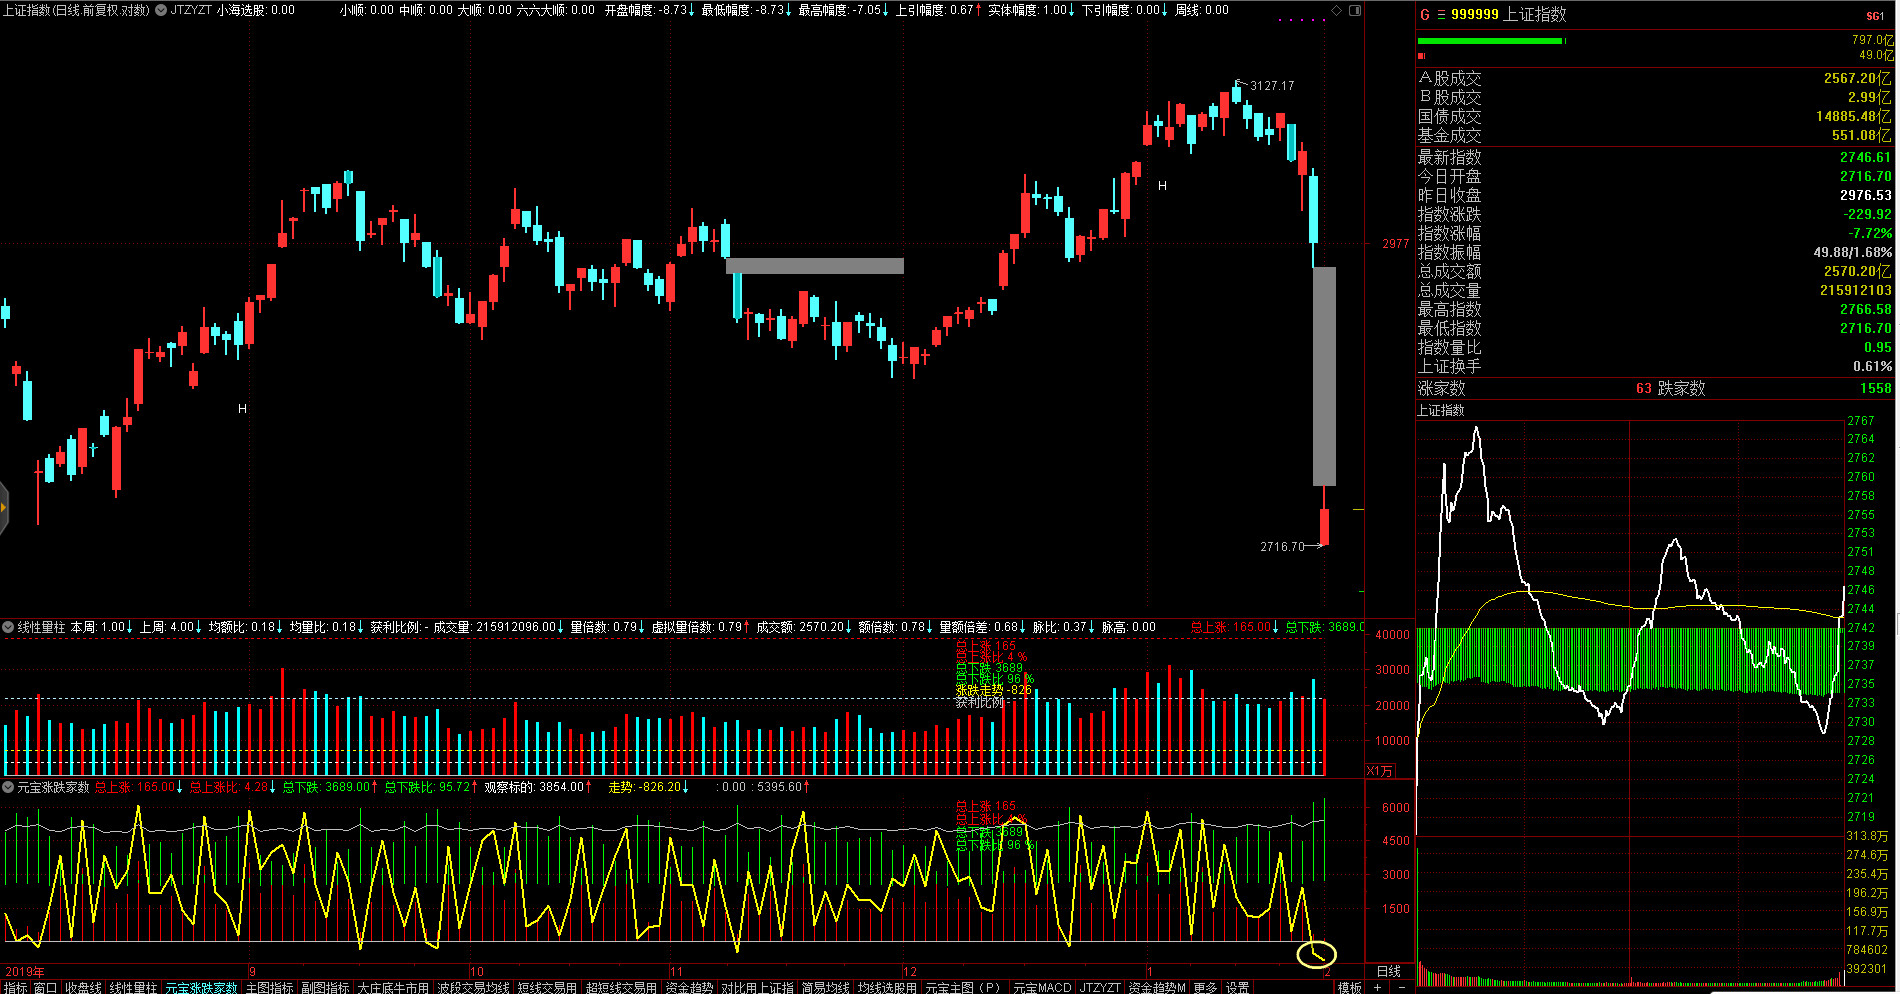Screen dimensions: 1900x994
Task: Click the red G icon beside 999999
Action: [1425, 15]
